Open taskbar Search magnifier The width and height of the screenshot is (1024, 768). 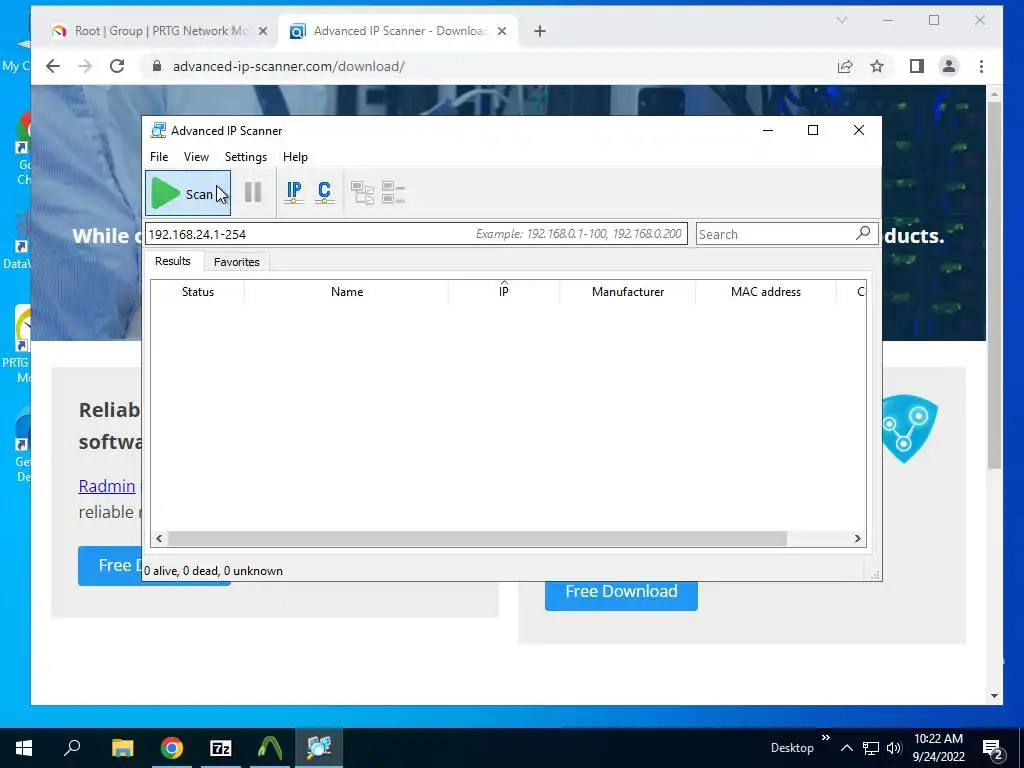coord(72,748)
